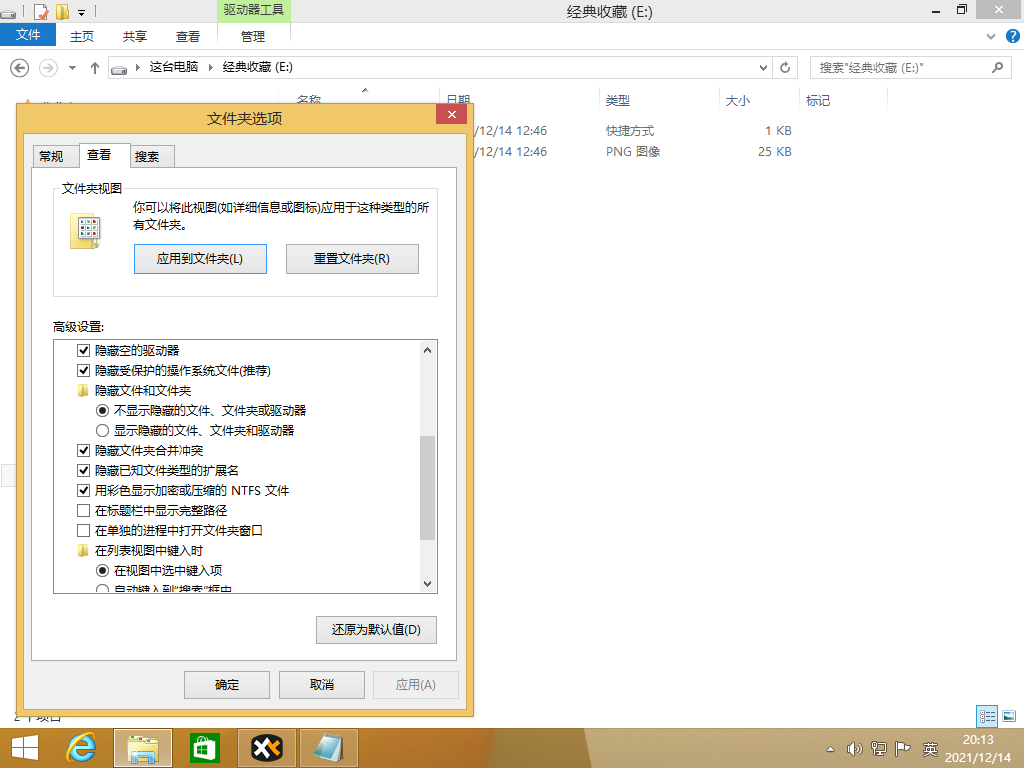Switch to large icons view

pos(1010,716)
